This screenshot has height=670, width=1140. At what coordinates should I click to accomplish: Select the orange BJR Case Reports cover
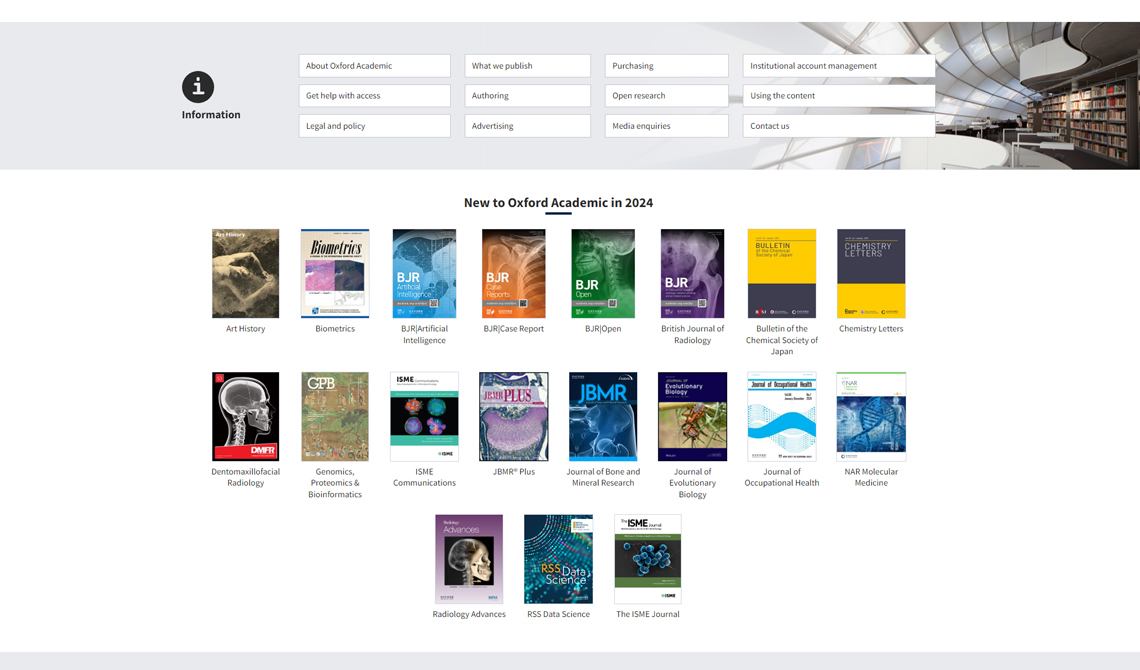tap(514, 273)
